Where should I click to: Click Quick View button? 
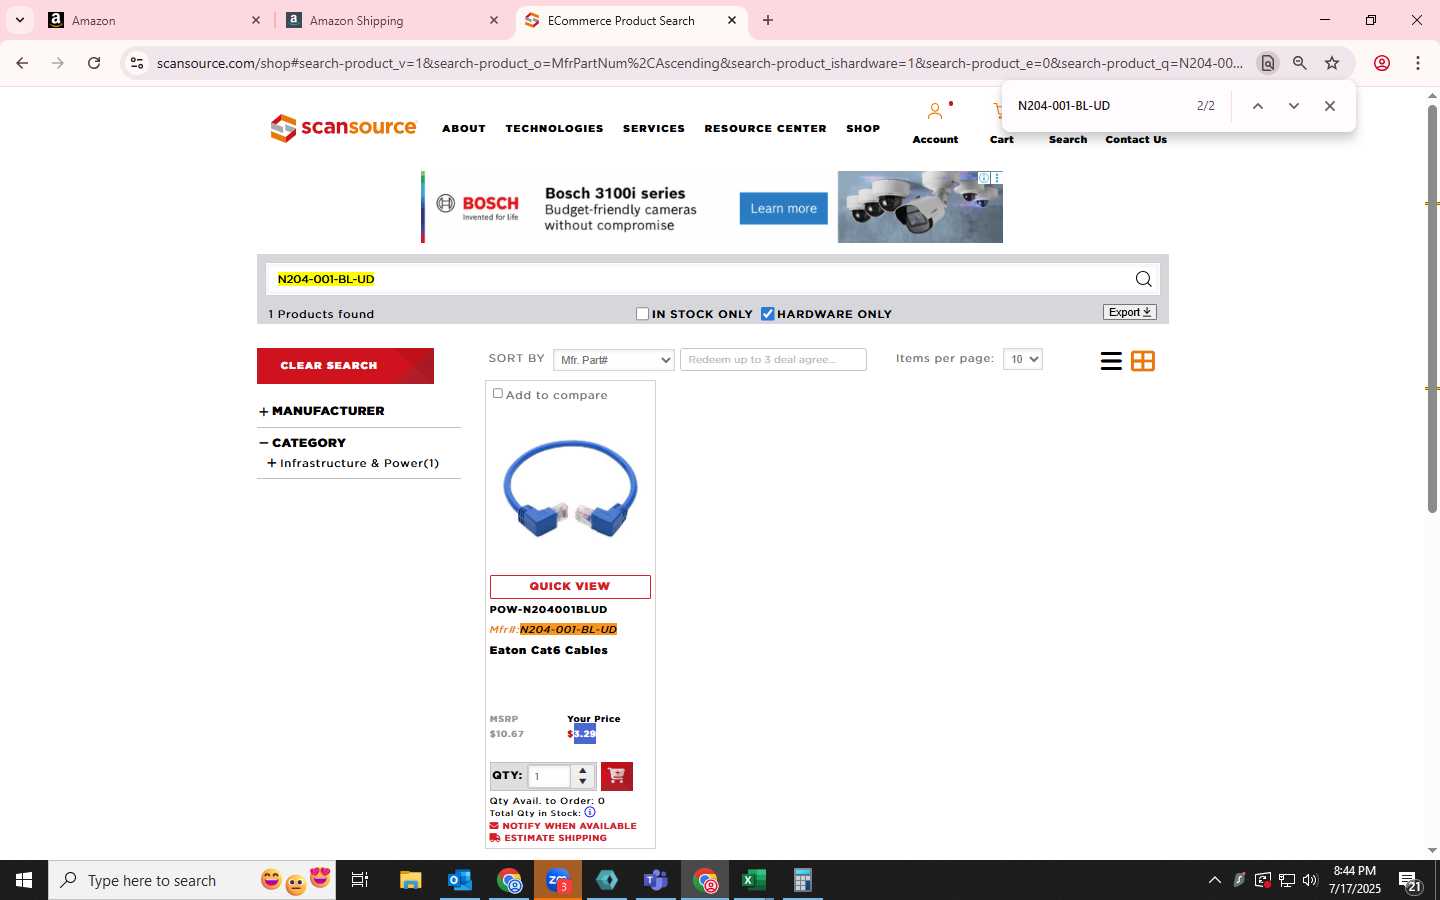570,587
